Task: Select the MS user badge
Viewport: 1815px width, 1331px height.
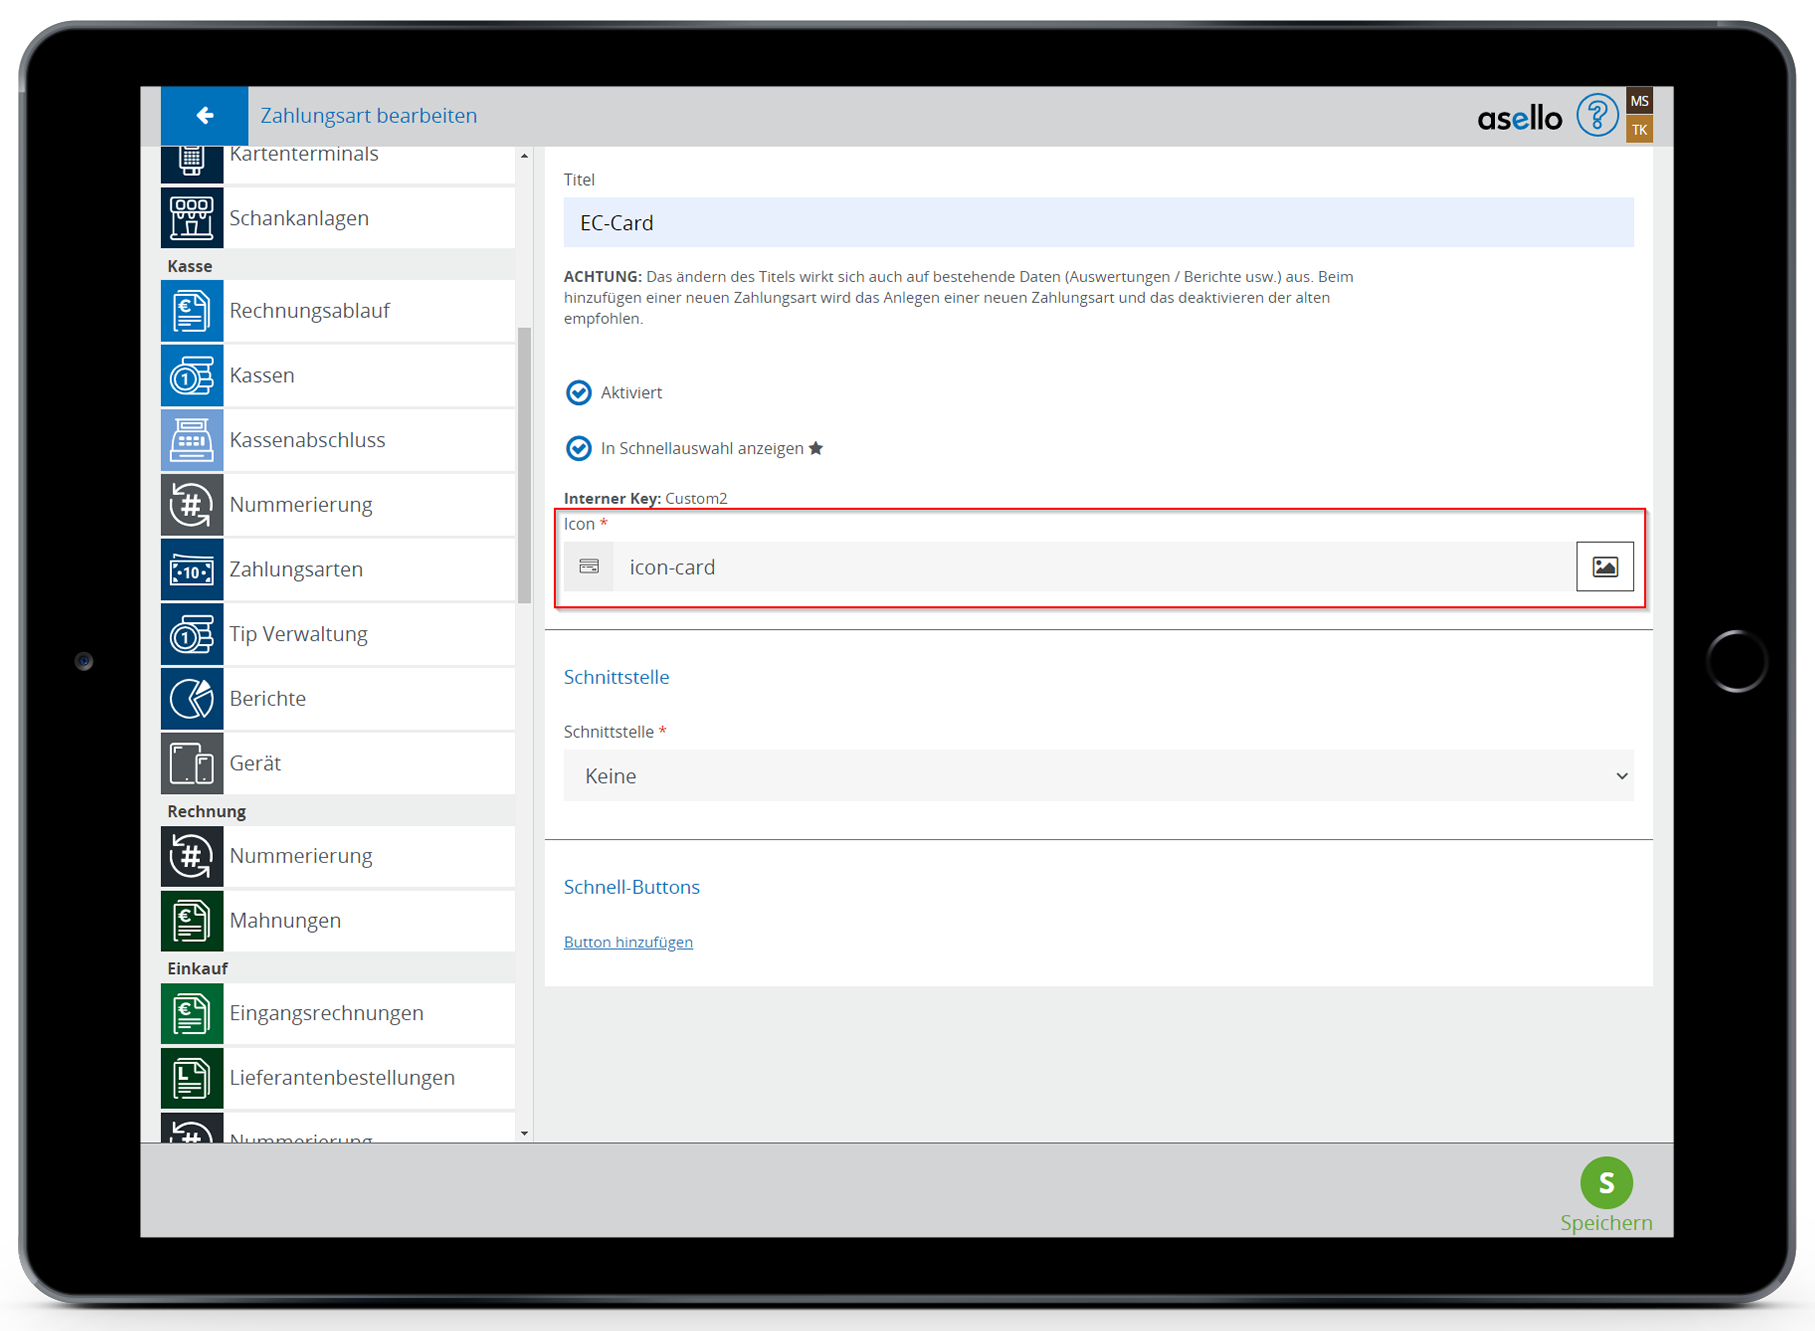Action: tap(1639, 101)
